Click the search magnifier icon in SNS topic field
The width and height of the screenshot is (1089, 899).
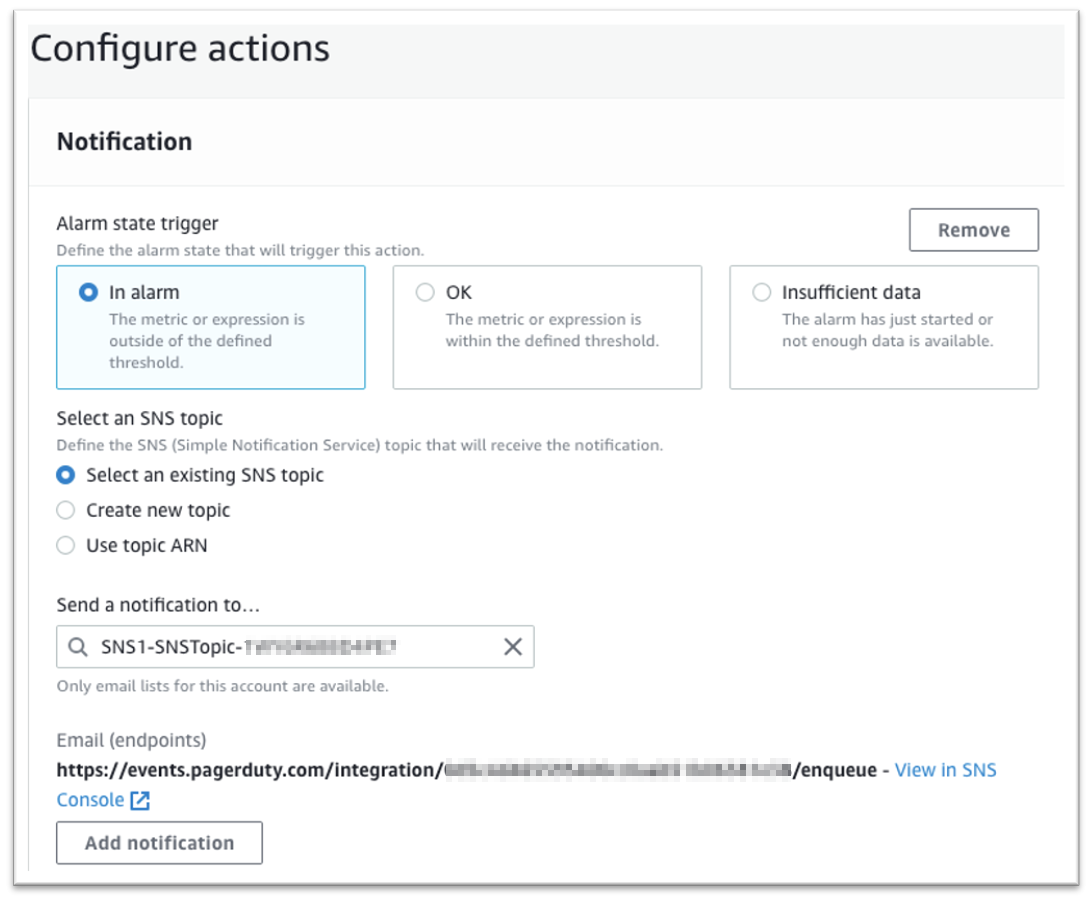(x=78, y=647)
